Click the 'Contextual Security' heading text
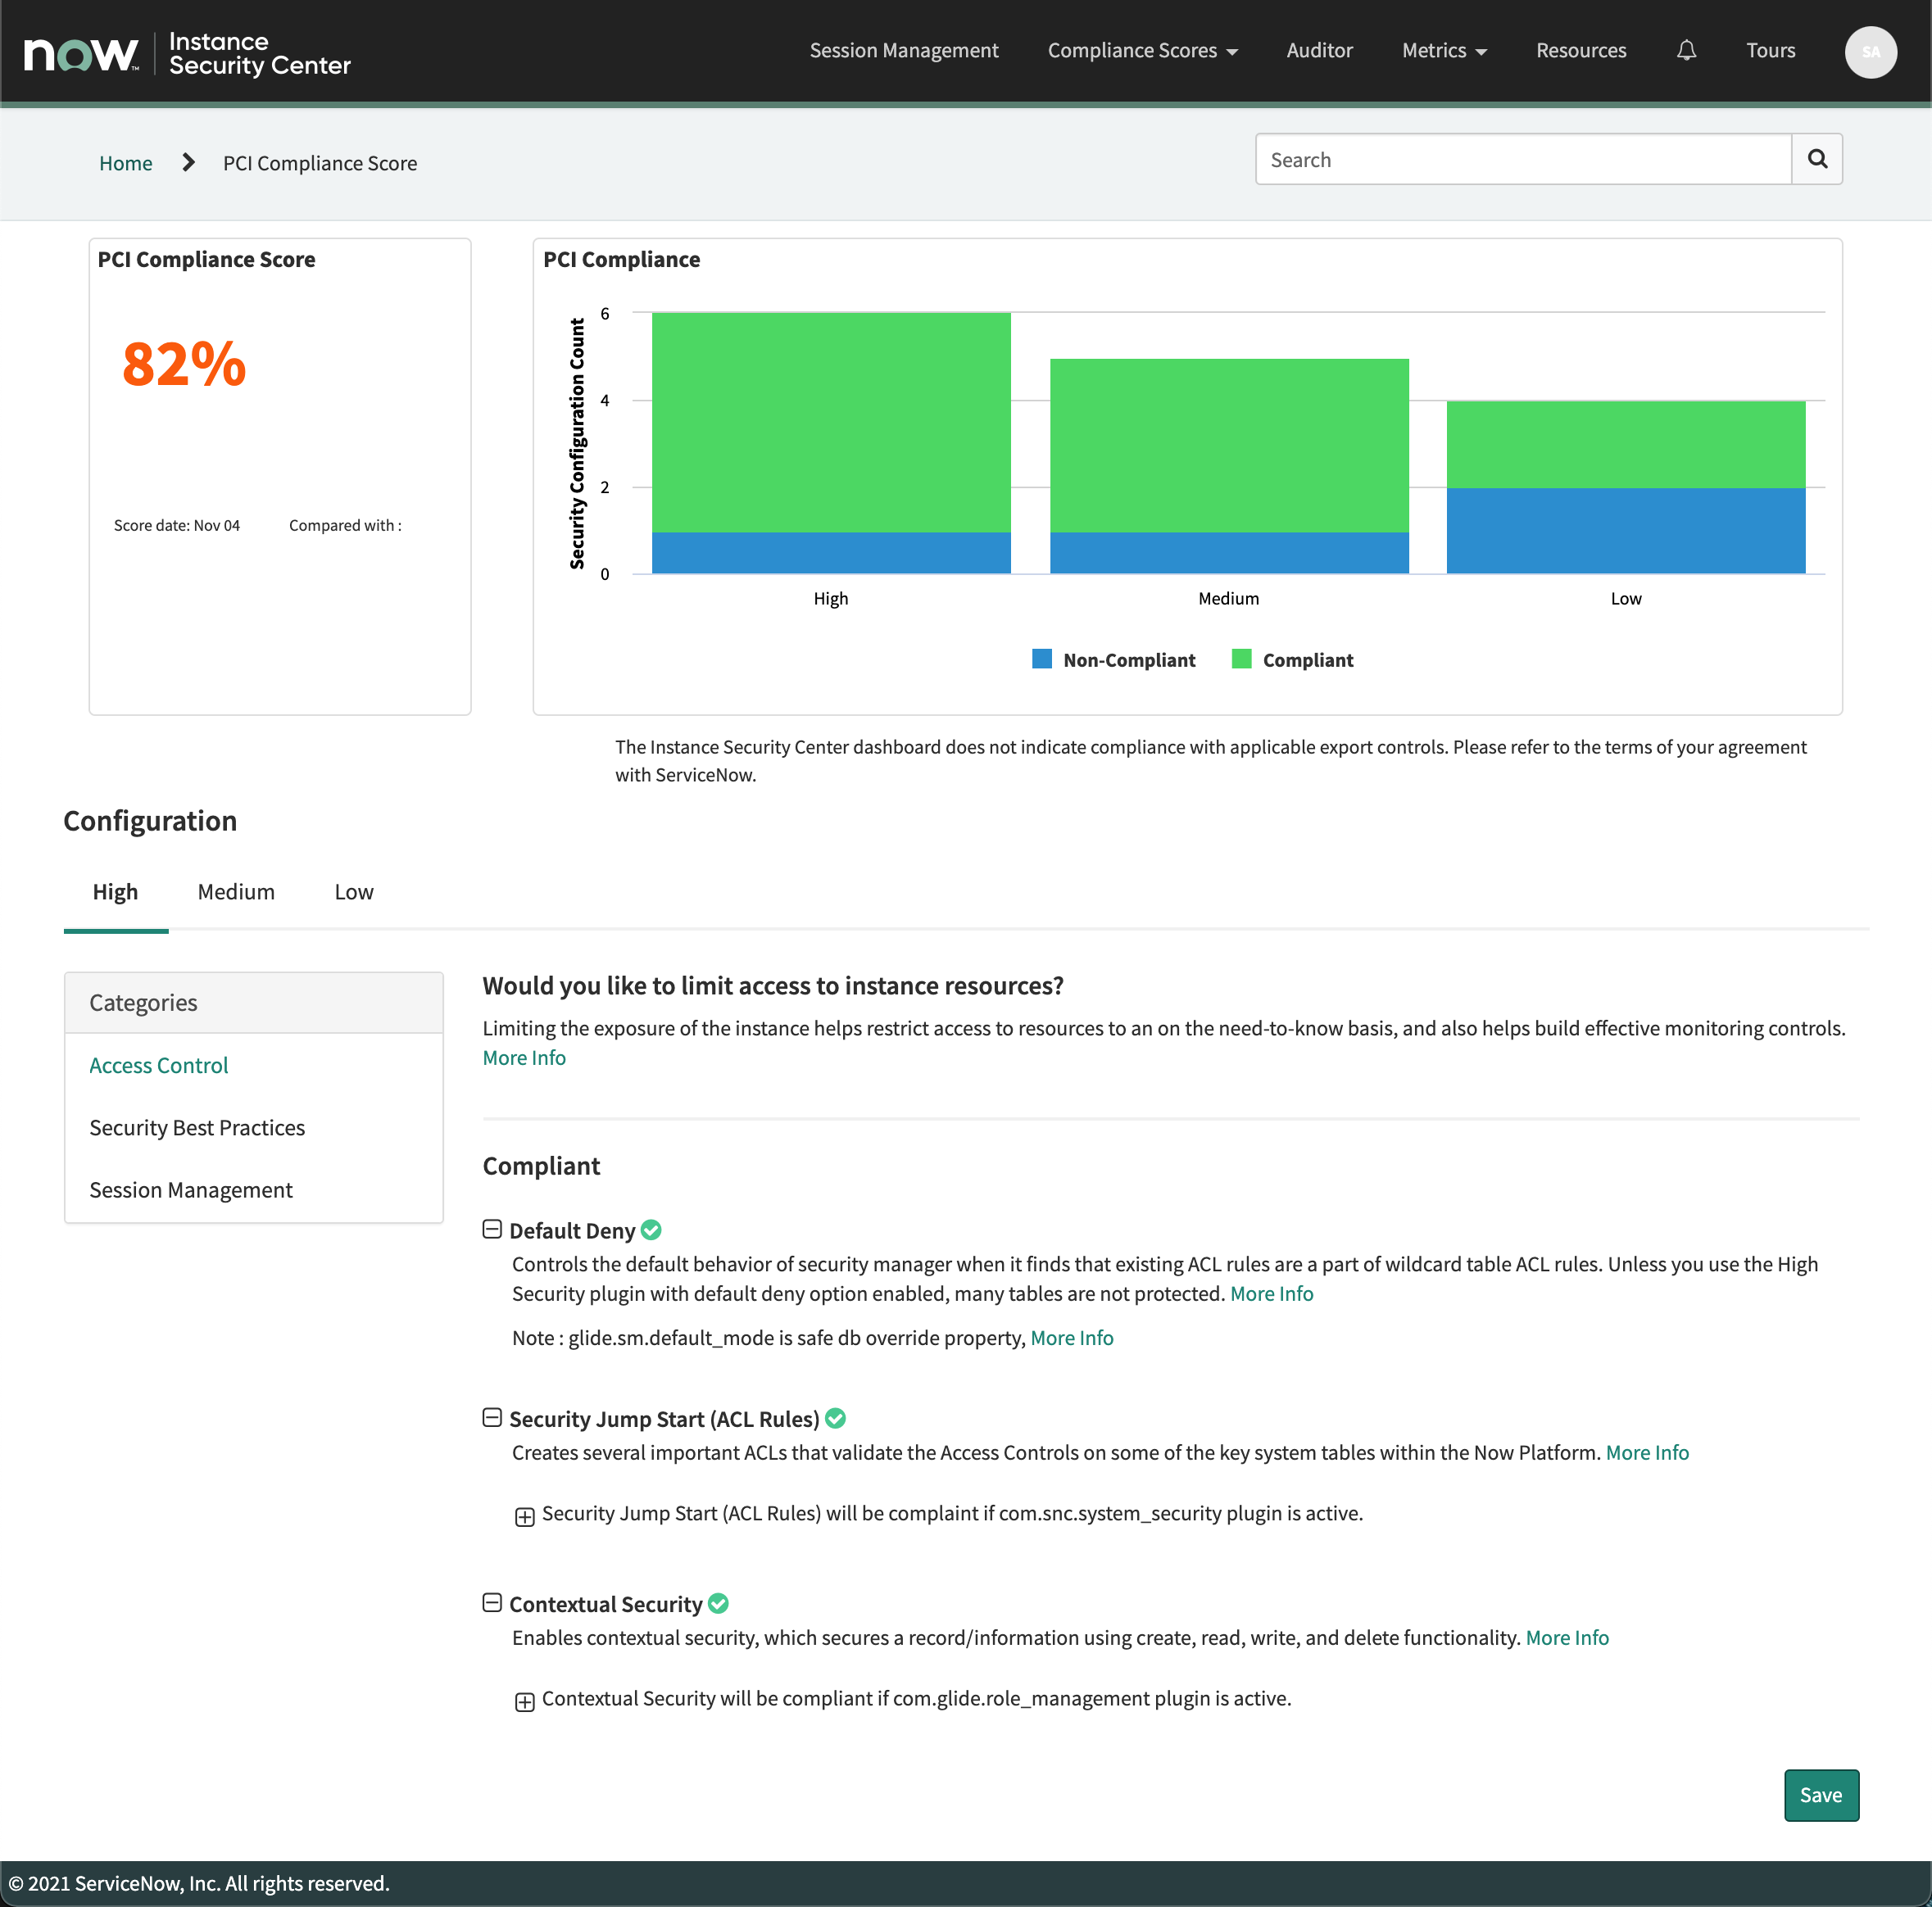1932x1907 pixels. [x=606, y=1604]
